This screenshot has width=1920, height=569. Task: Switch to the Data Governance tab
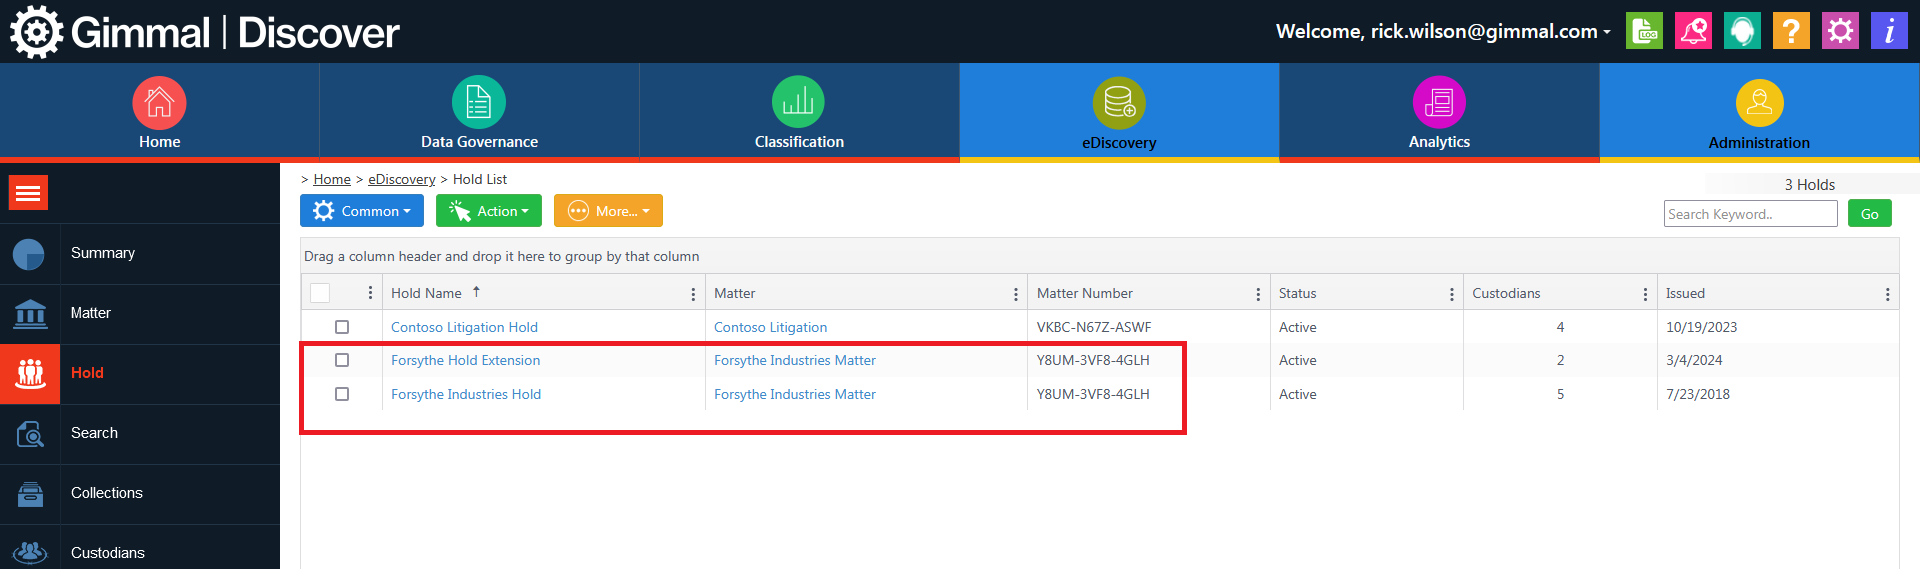pos(479,112)
